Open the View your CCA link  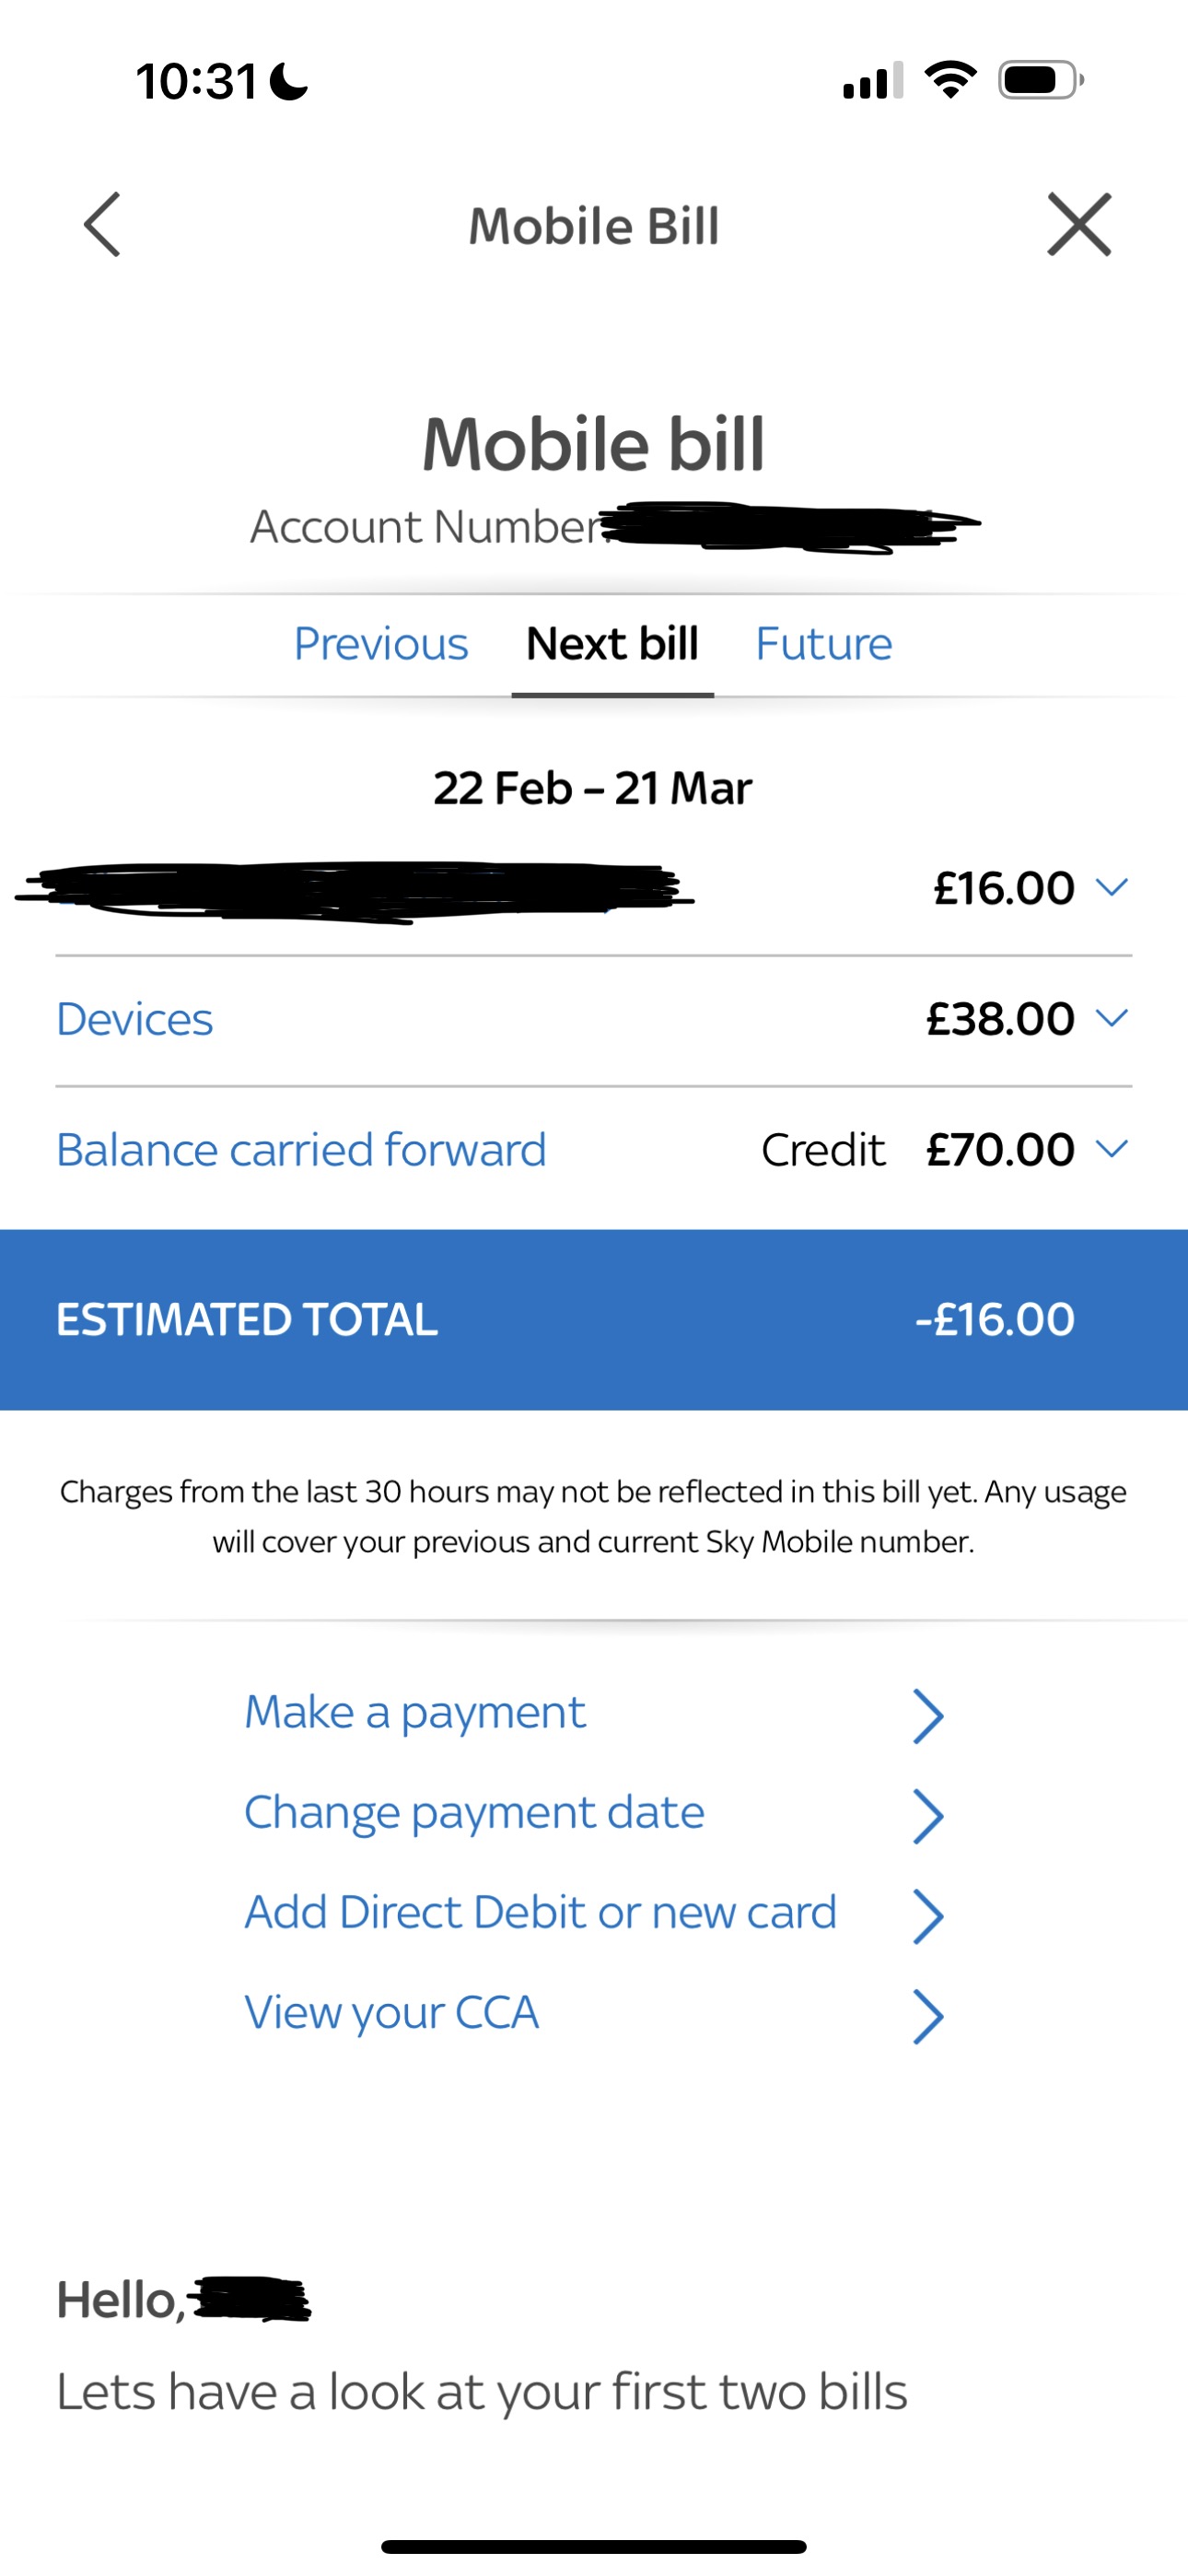coord(392,2012)
